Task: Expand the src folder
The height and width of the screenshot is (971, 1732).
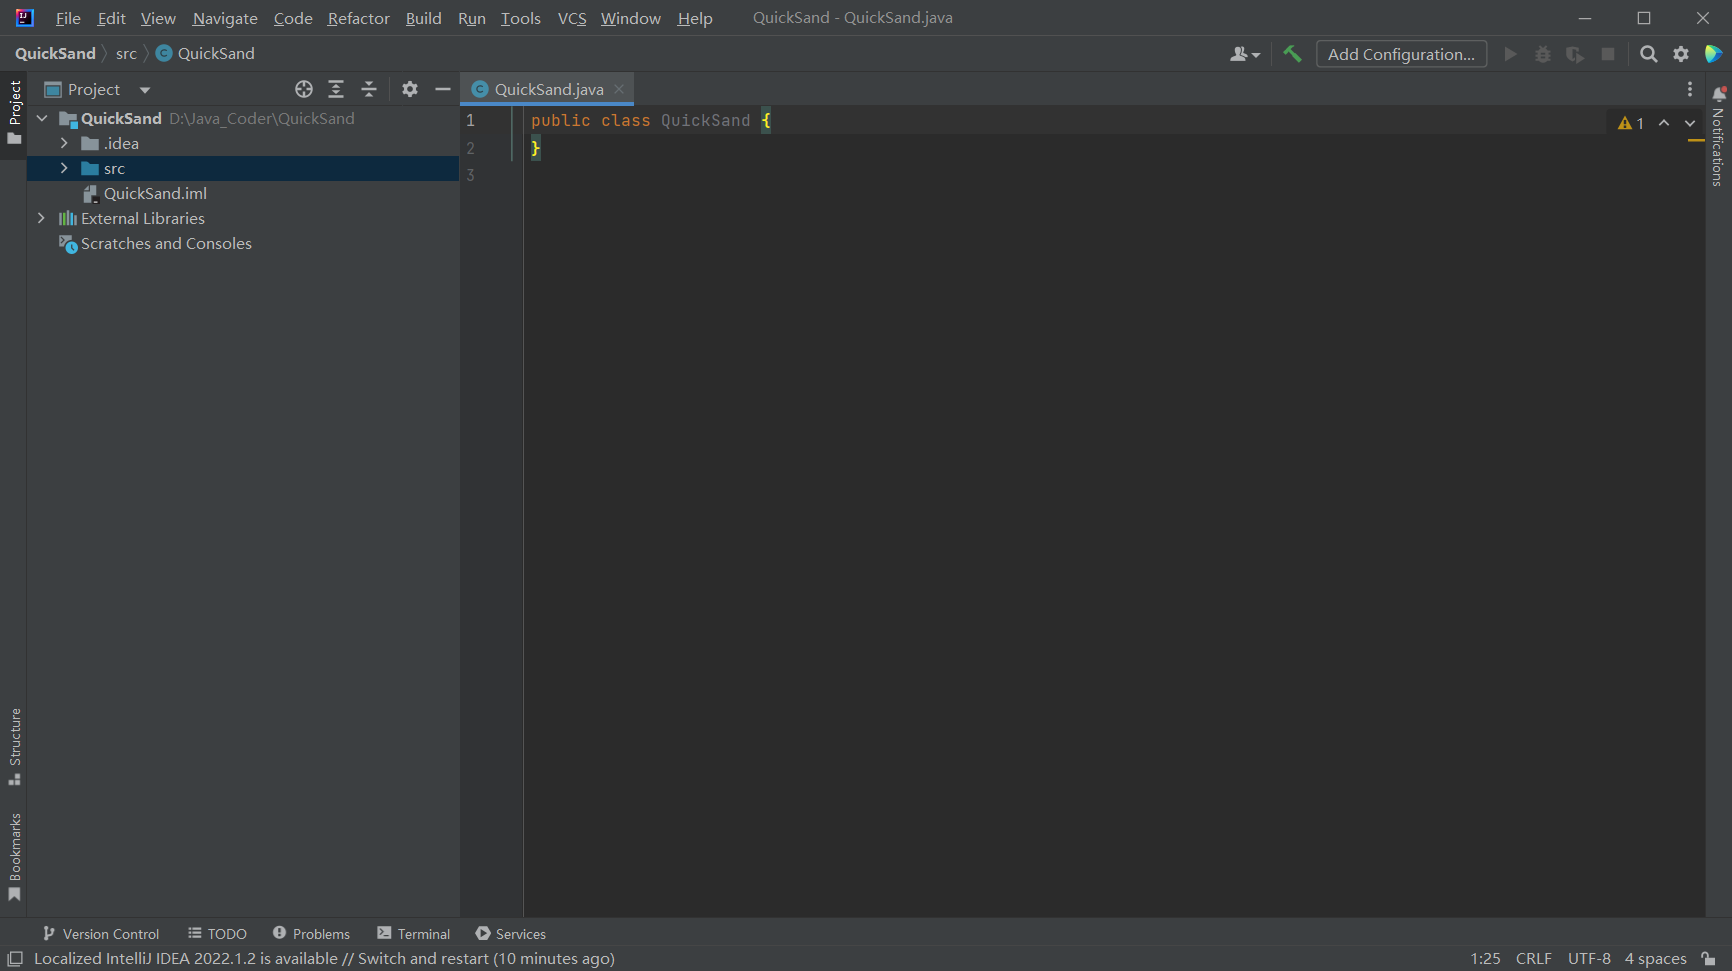Action: 64,168
